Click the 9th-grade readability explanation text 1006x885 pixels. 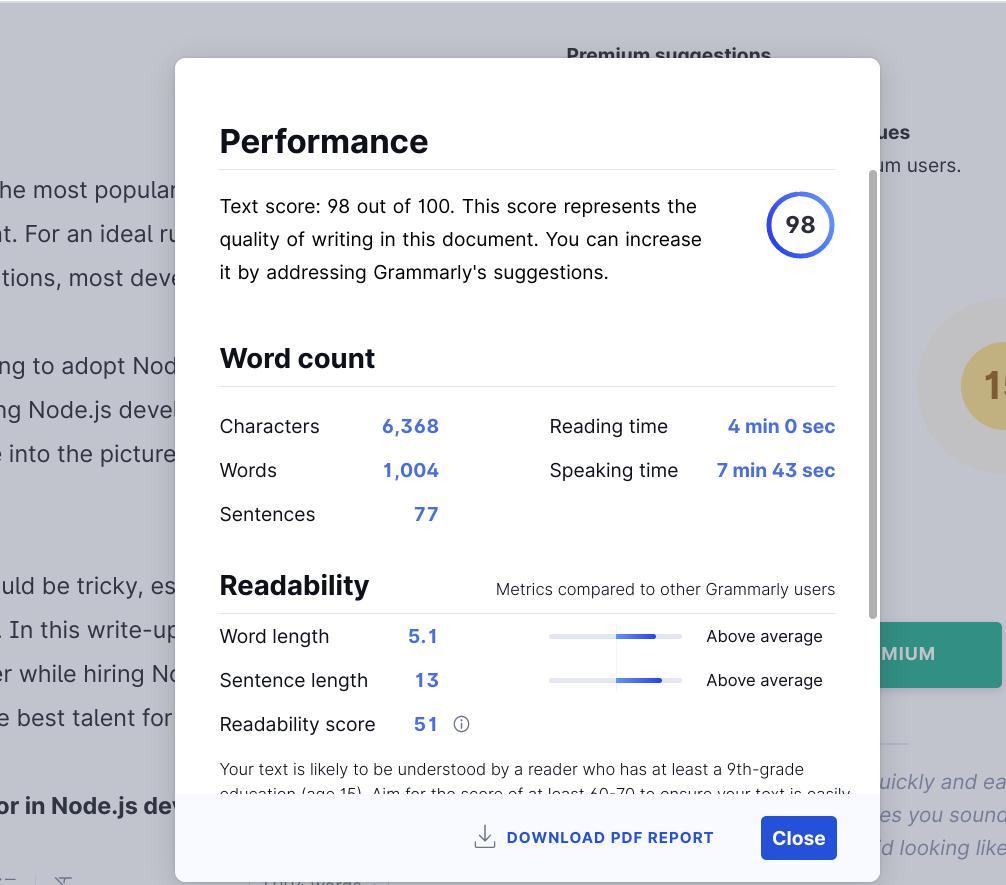point(534,778)
